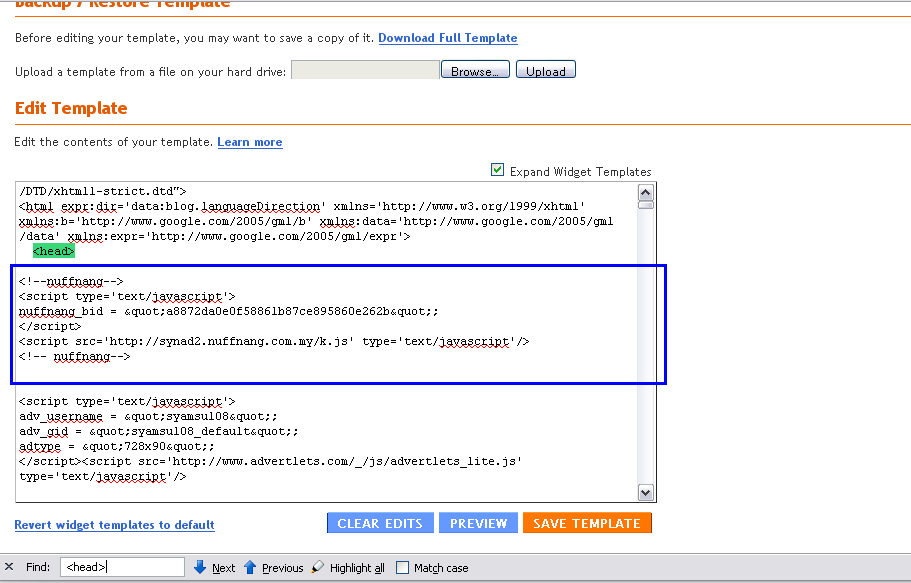This screenshot has height=583, width=911.
Task: Enable the Match case checkbox
Action: point(402,567)
